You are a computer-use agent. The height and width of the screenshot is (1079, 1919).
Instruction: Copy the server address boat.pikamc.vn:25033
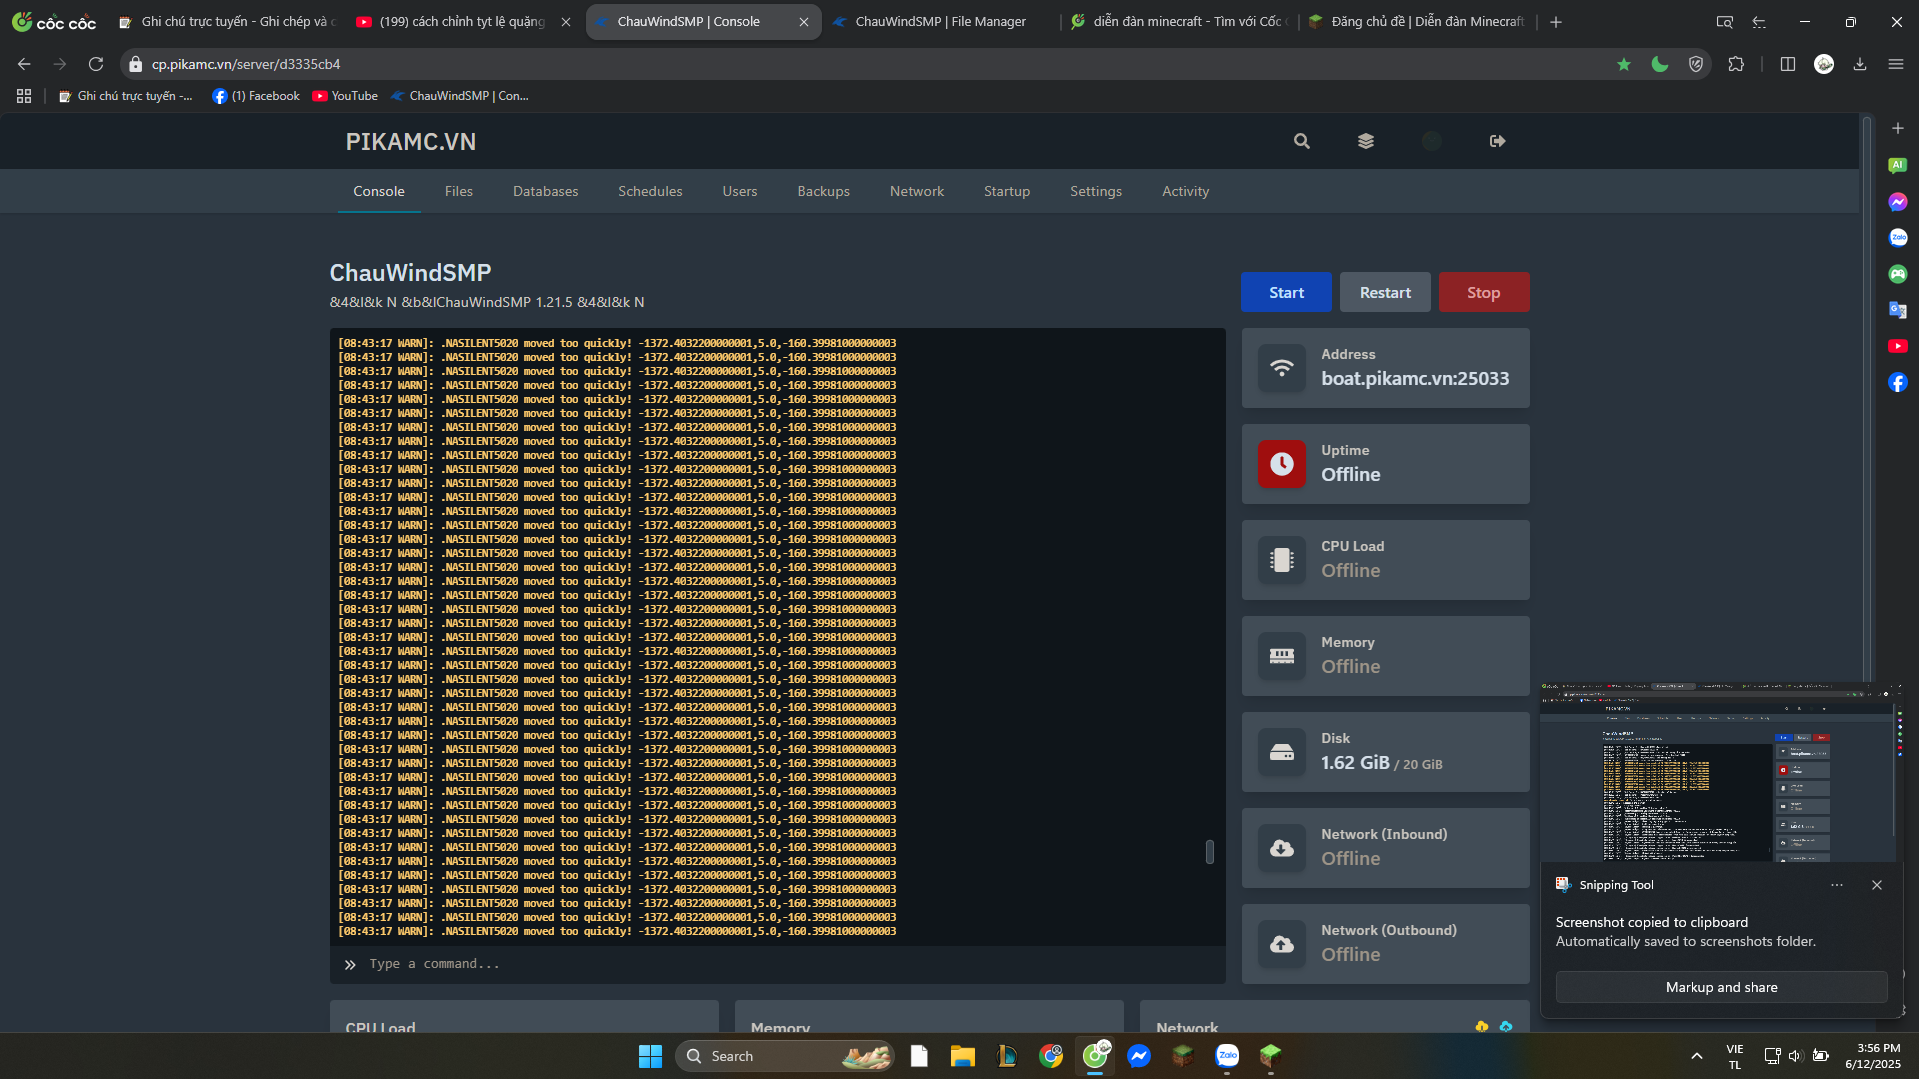pyautogui.click(x=1415, y=378)
